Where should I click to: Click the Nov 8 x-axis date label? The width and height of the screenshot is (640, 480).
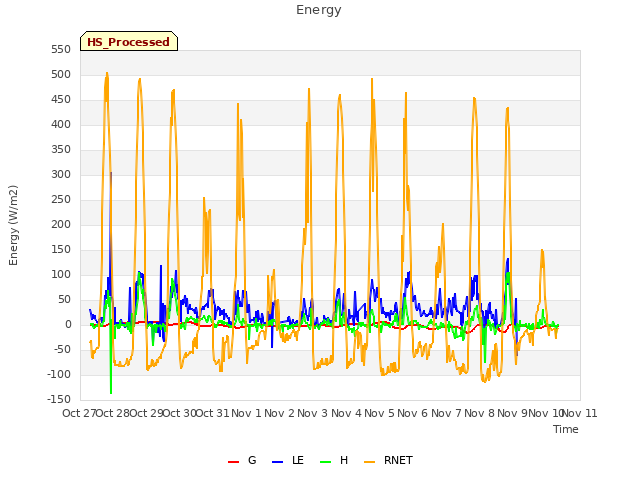coord(480,413)
